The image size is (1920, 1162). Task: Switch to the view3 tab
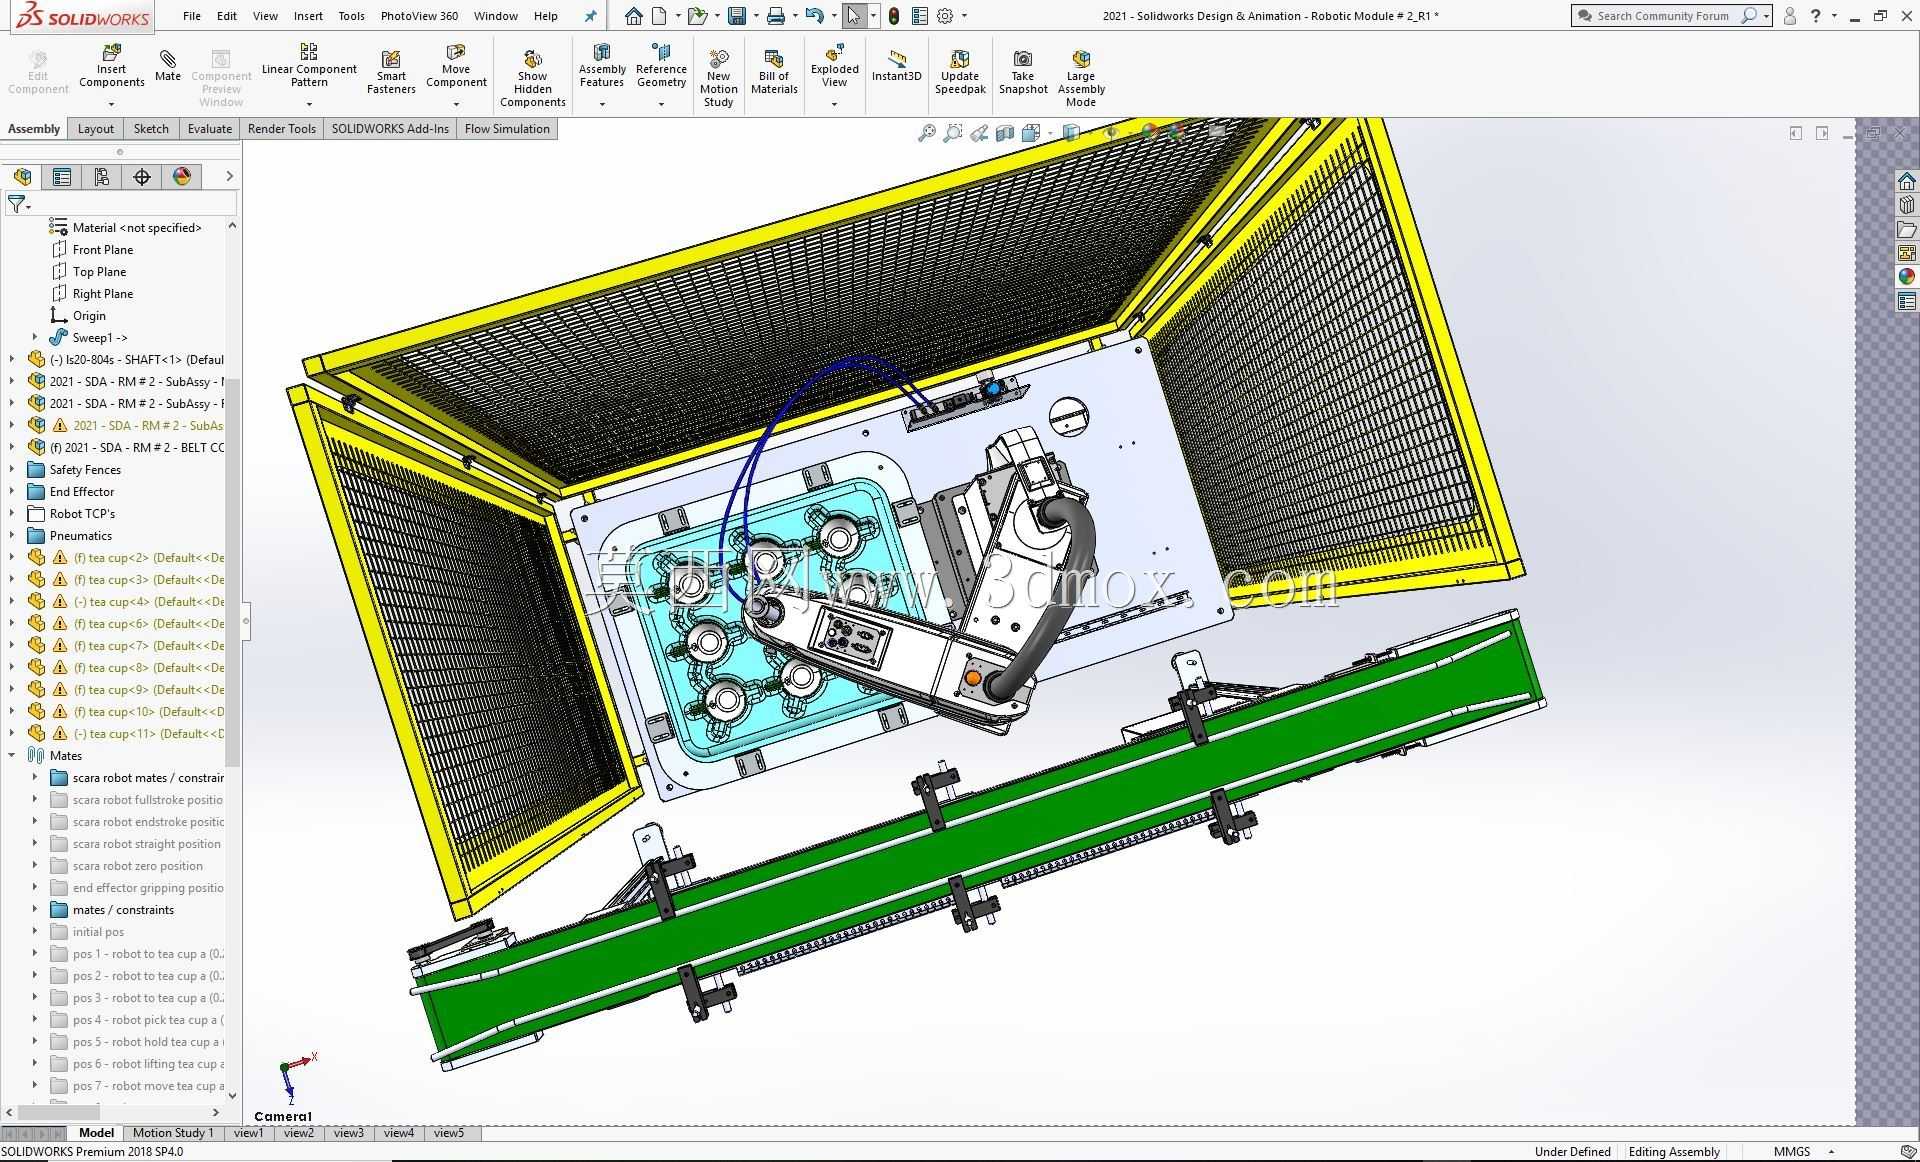pos(348,1133)
